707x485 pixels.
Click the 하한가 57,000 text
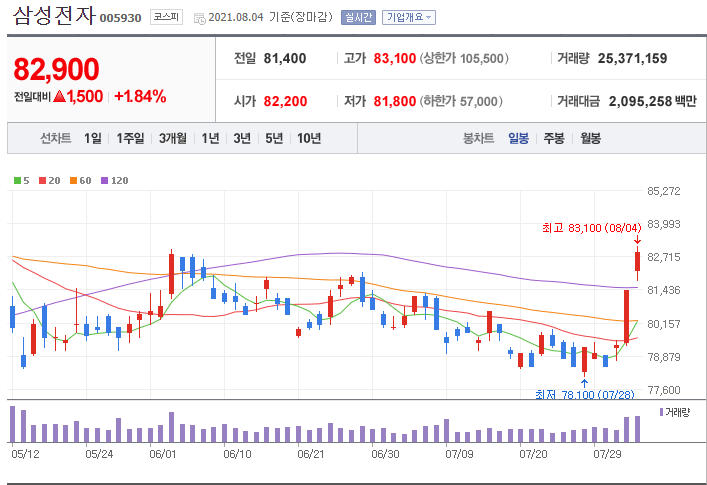coord(461,101)
